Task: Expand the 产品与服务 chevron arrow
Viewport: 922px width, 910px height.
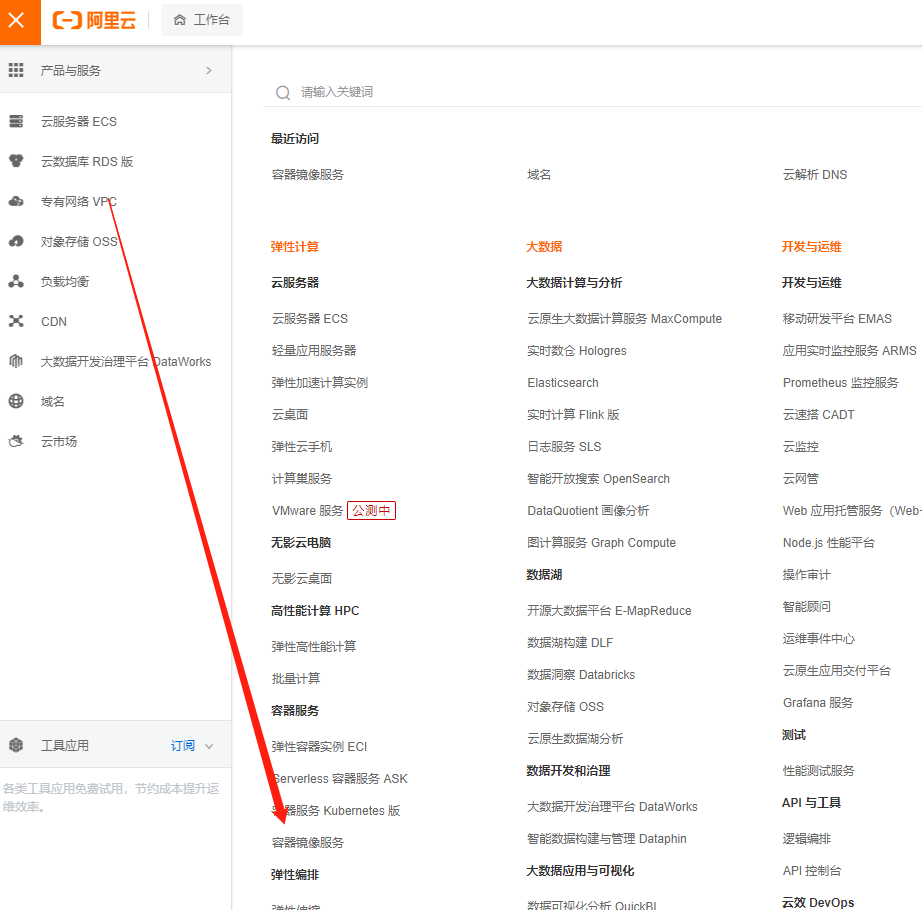Action: click(209, 71)
